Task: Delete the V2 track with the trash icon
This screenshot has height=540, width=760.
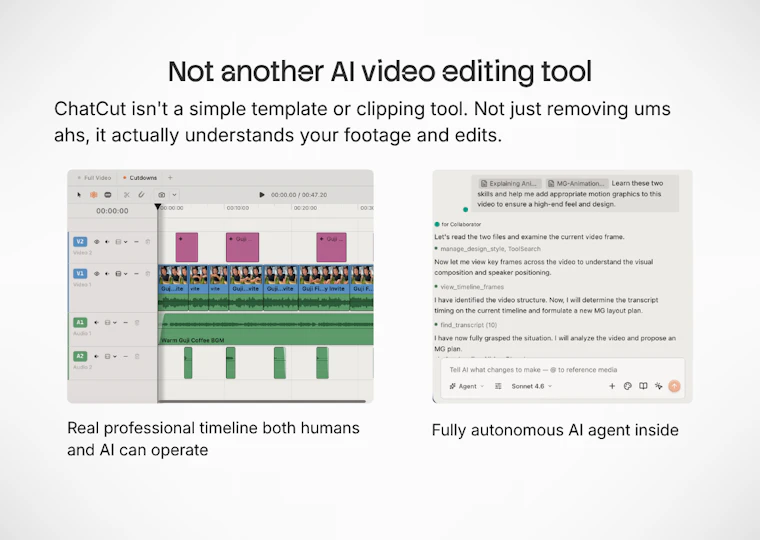Action: 148,241
